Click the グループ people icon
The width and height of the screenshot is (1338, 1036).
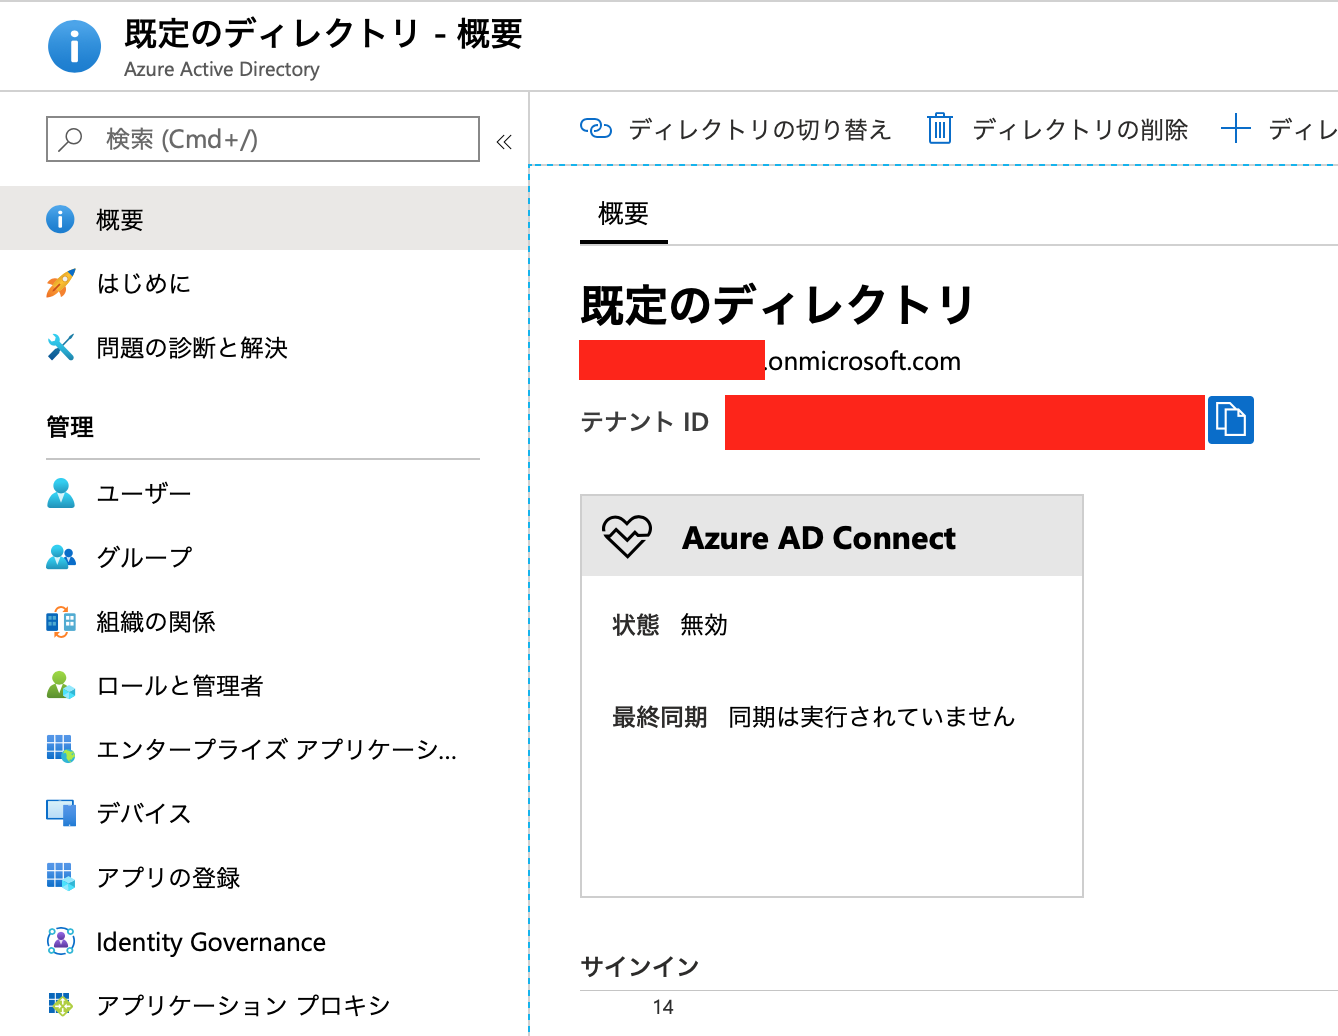click(61, 558)
